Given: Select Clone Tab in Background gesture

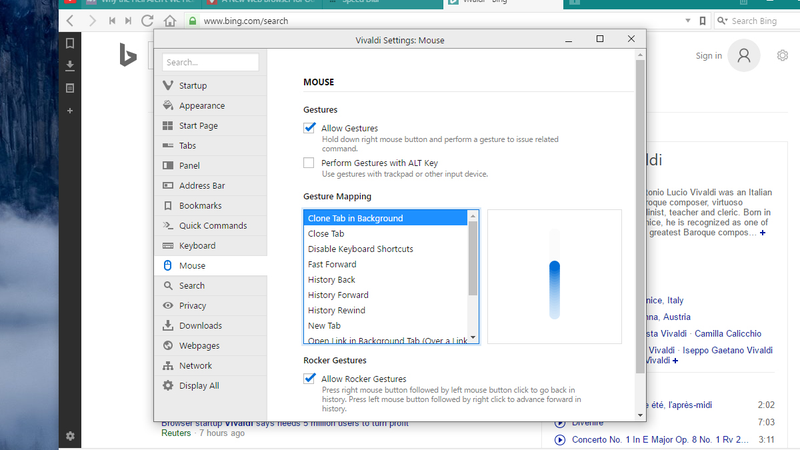Looking at the screenshot, I should pos(385,218).
